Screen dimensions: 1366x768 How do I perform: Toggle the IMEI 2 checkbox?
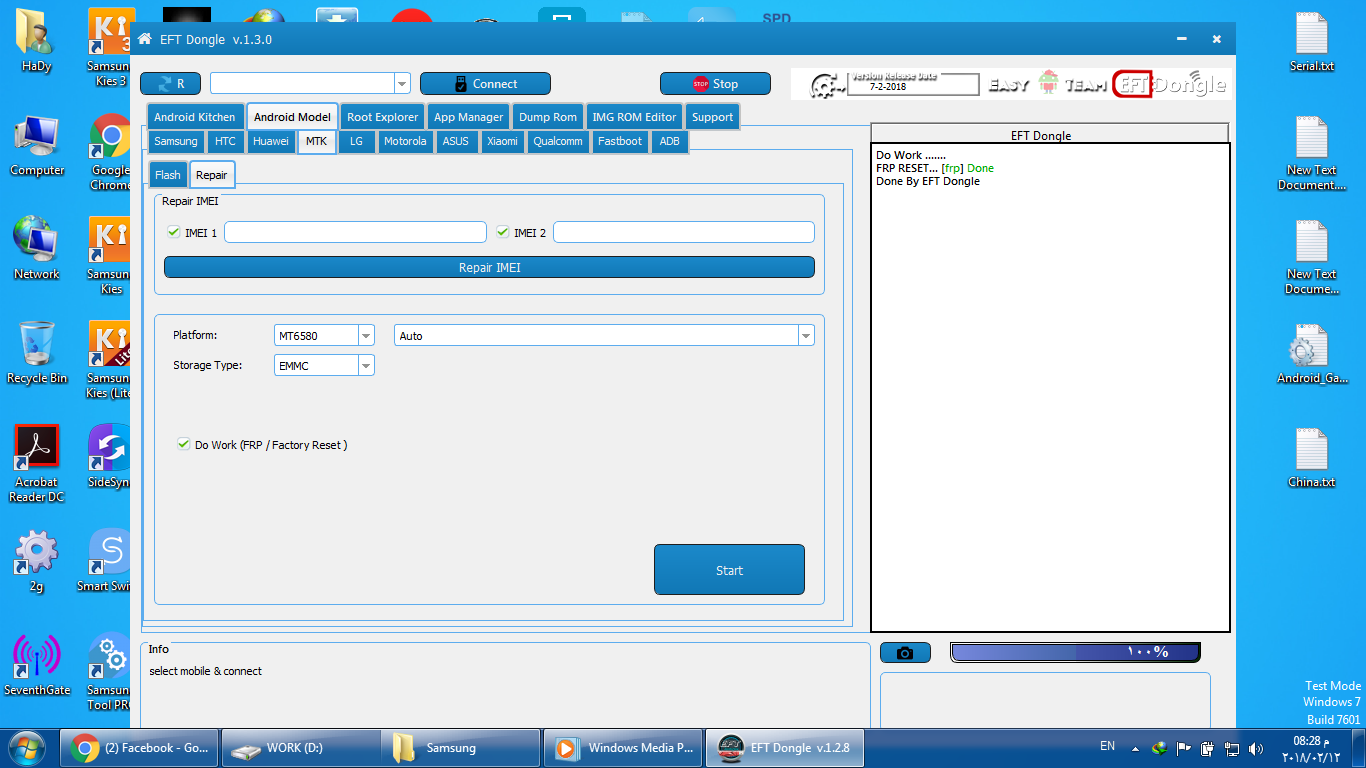(503, 232)
